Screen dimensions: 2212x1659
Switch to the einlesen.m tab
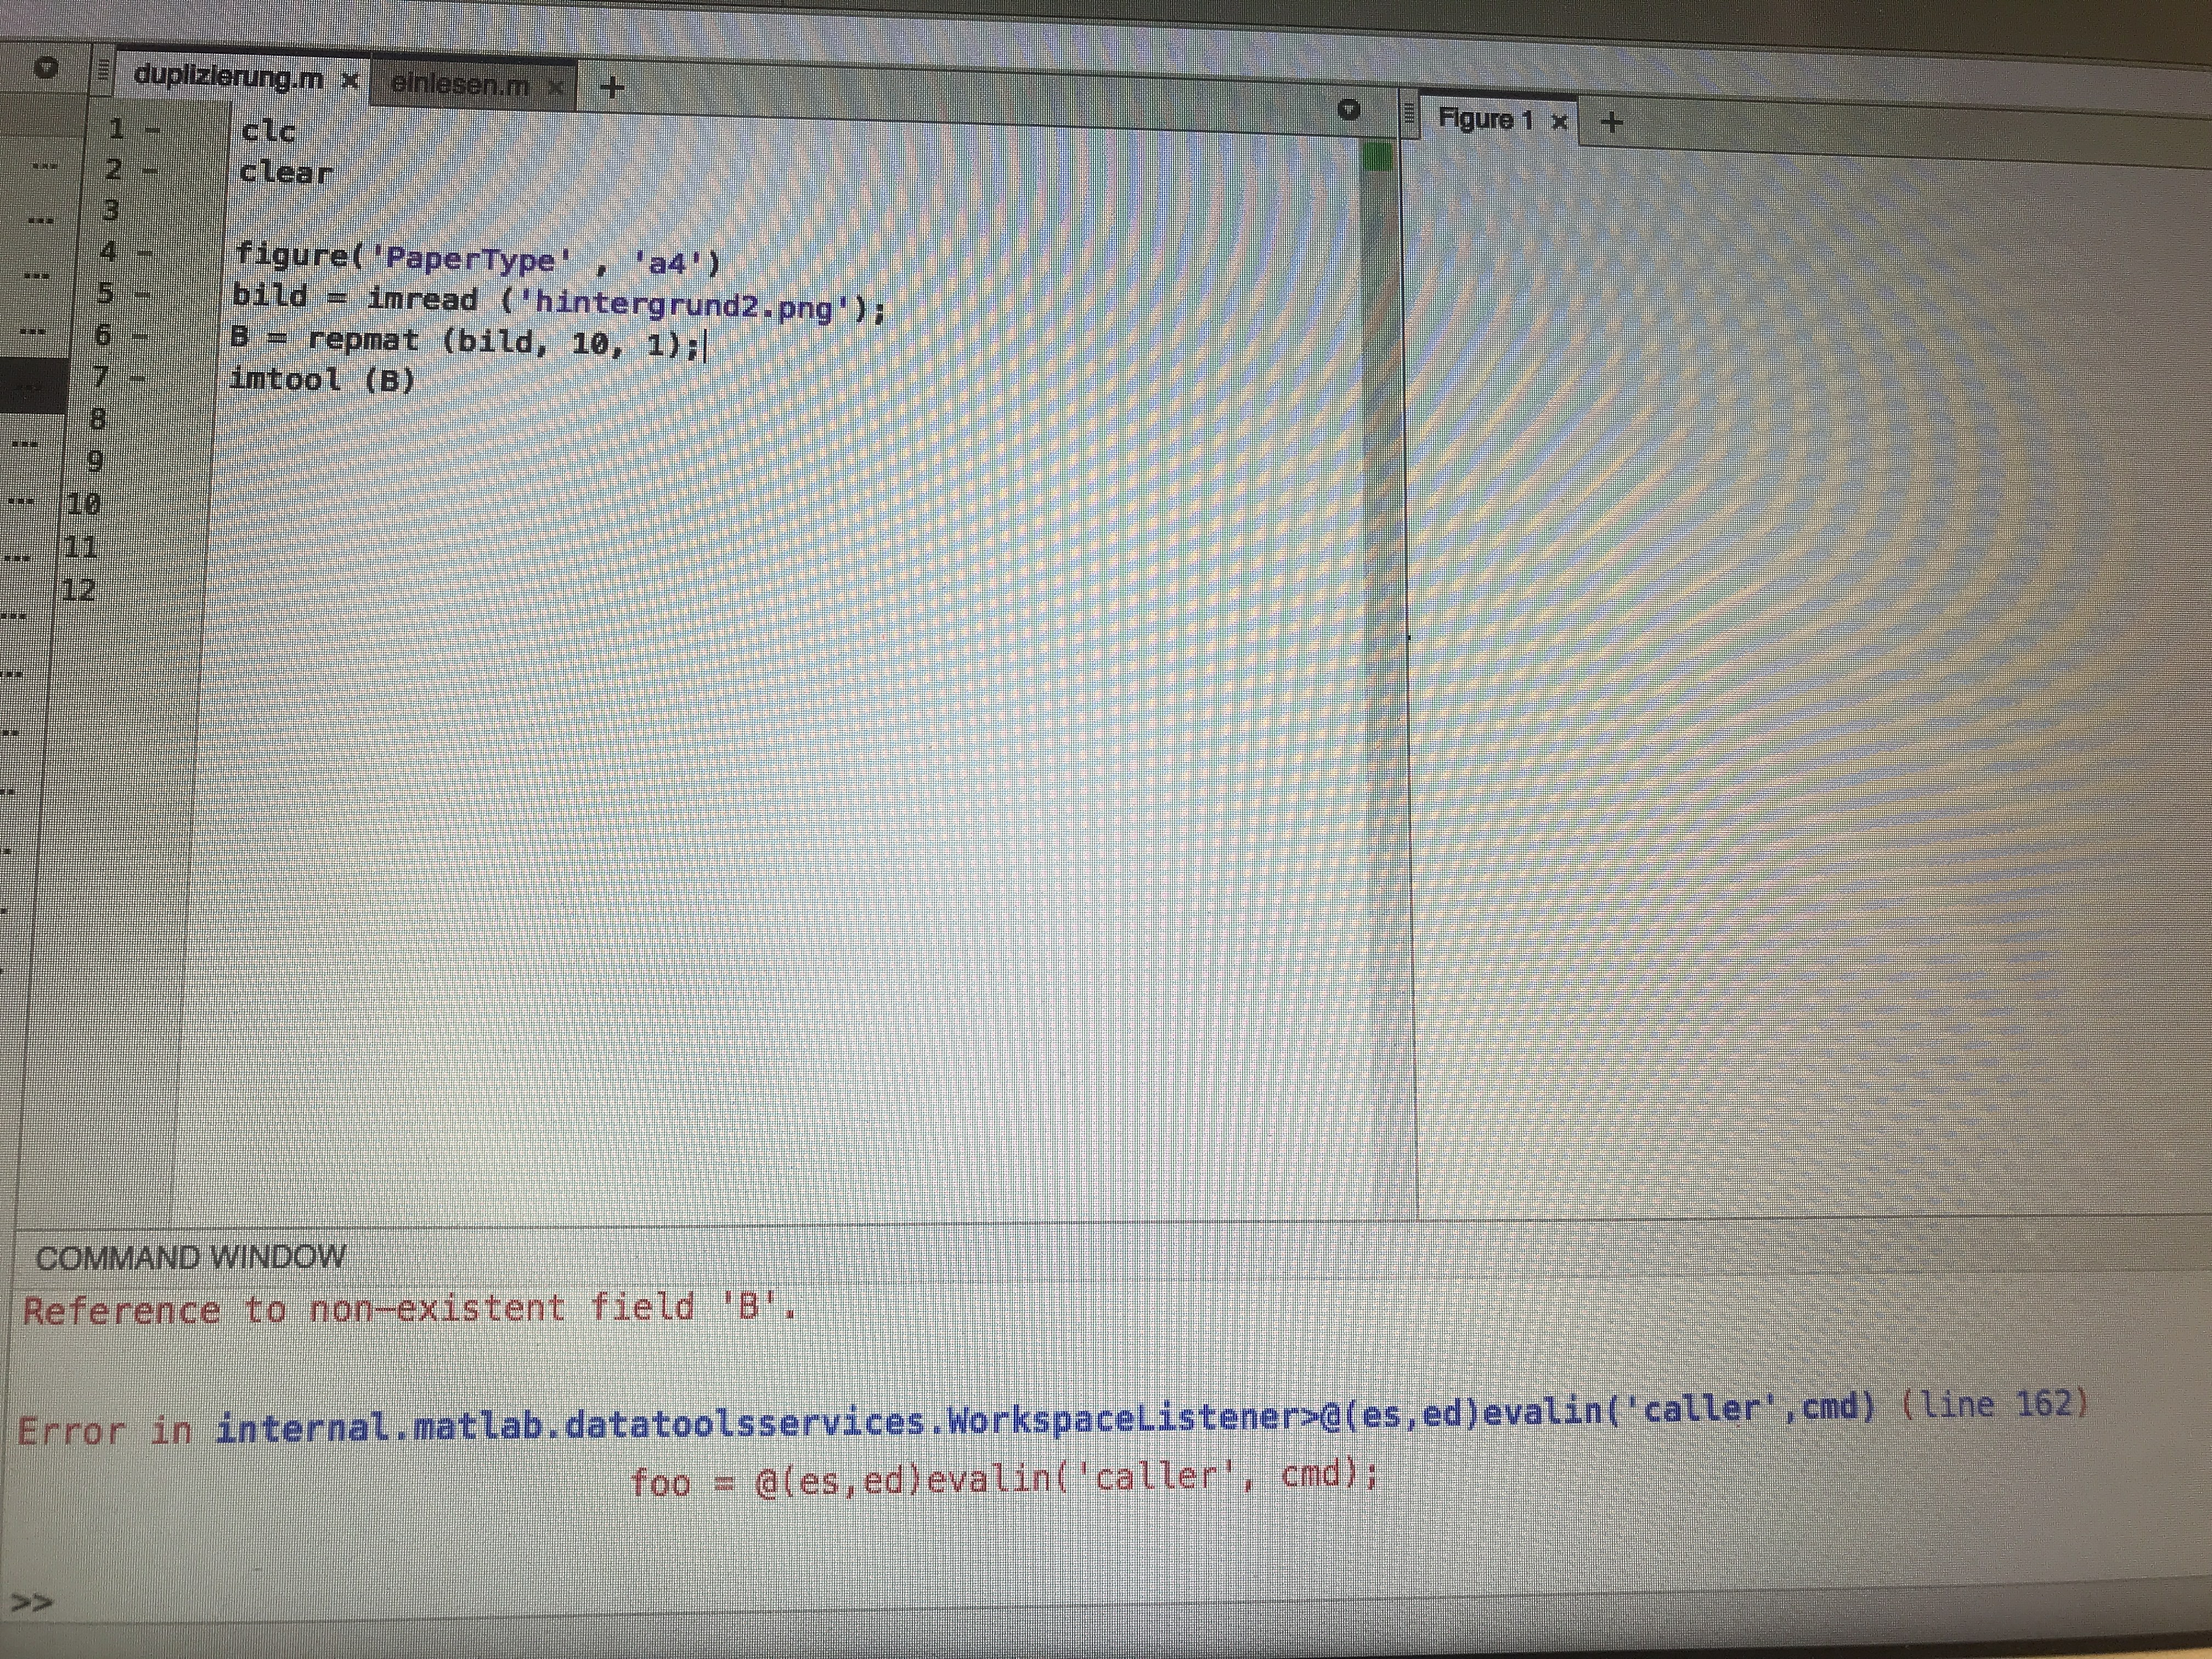(460, 85)
